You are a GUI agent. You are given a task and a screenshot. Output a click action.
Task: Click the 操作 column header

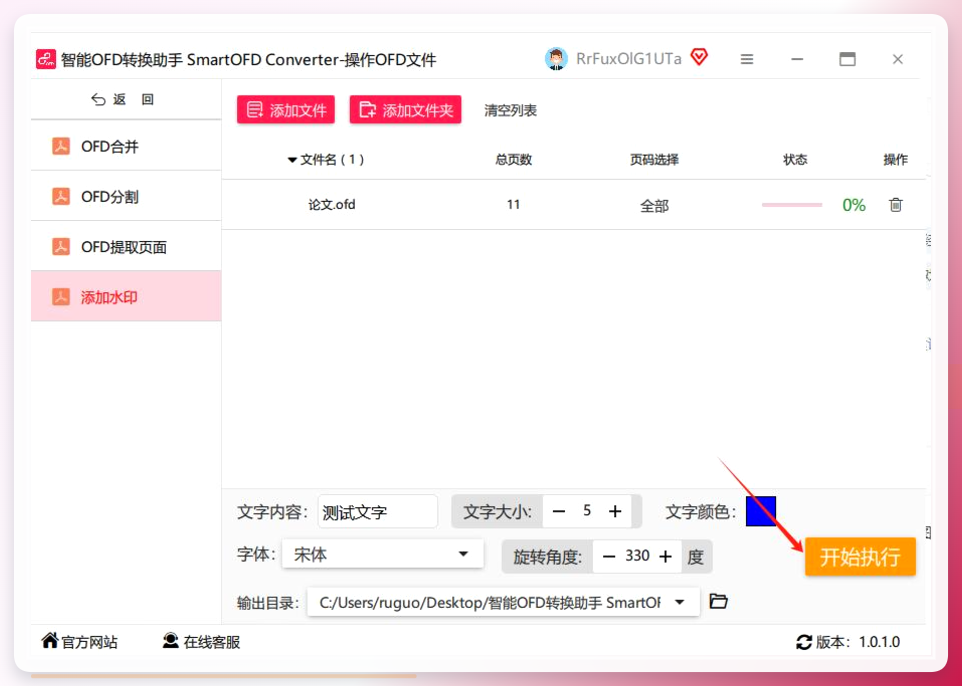(x=895, y=160)
